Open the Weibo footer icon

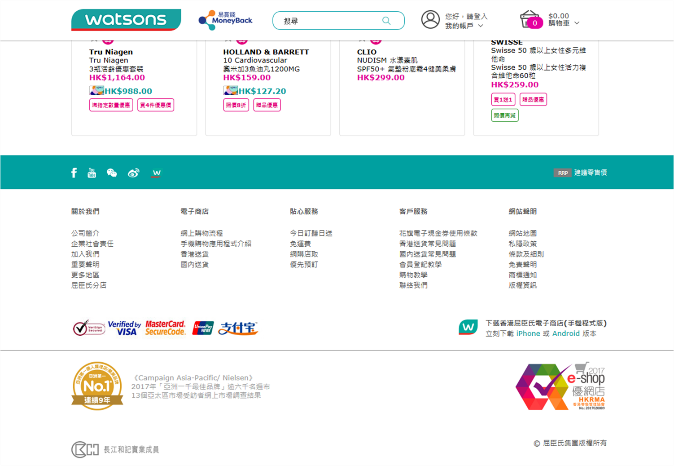pyautogui.click(x=133, y=173)
